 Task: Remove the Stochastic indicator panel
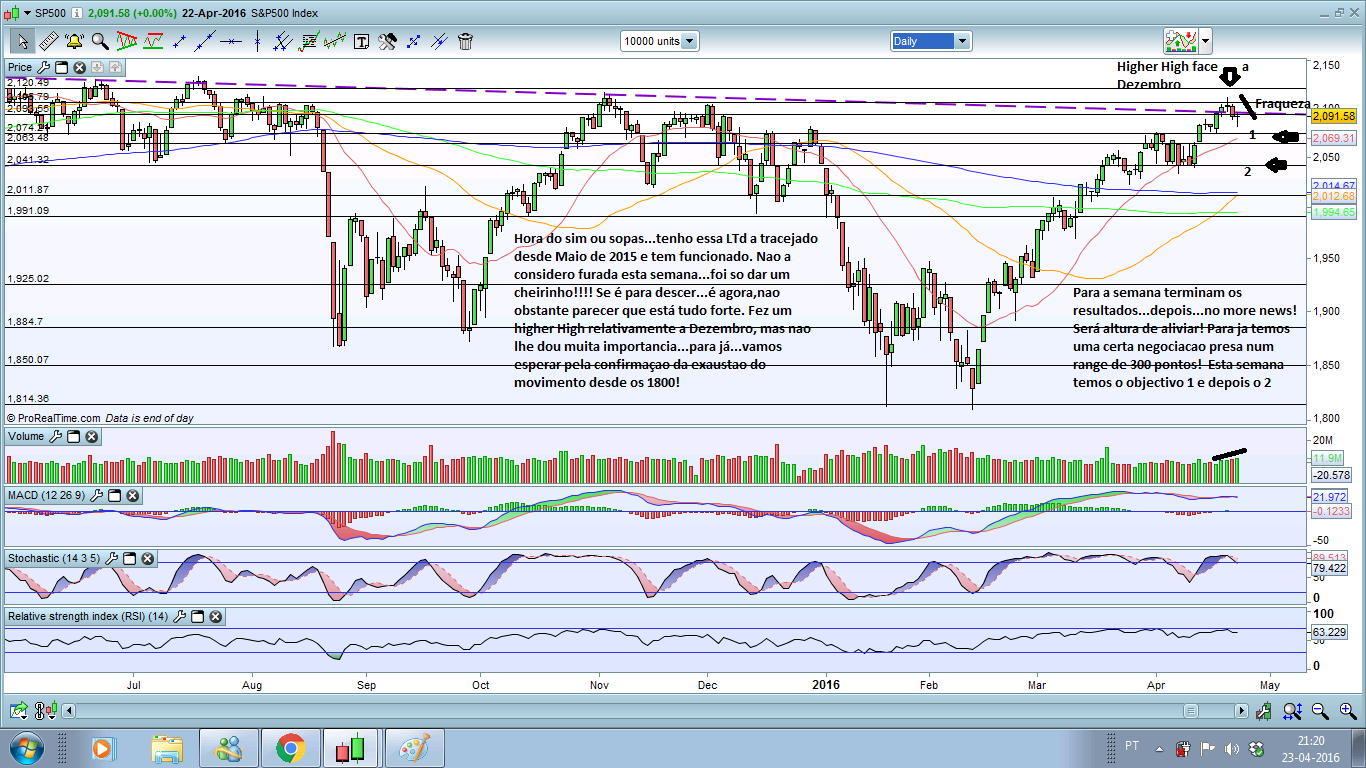(147, 558)
